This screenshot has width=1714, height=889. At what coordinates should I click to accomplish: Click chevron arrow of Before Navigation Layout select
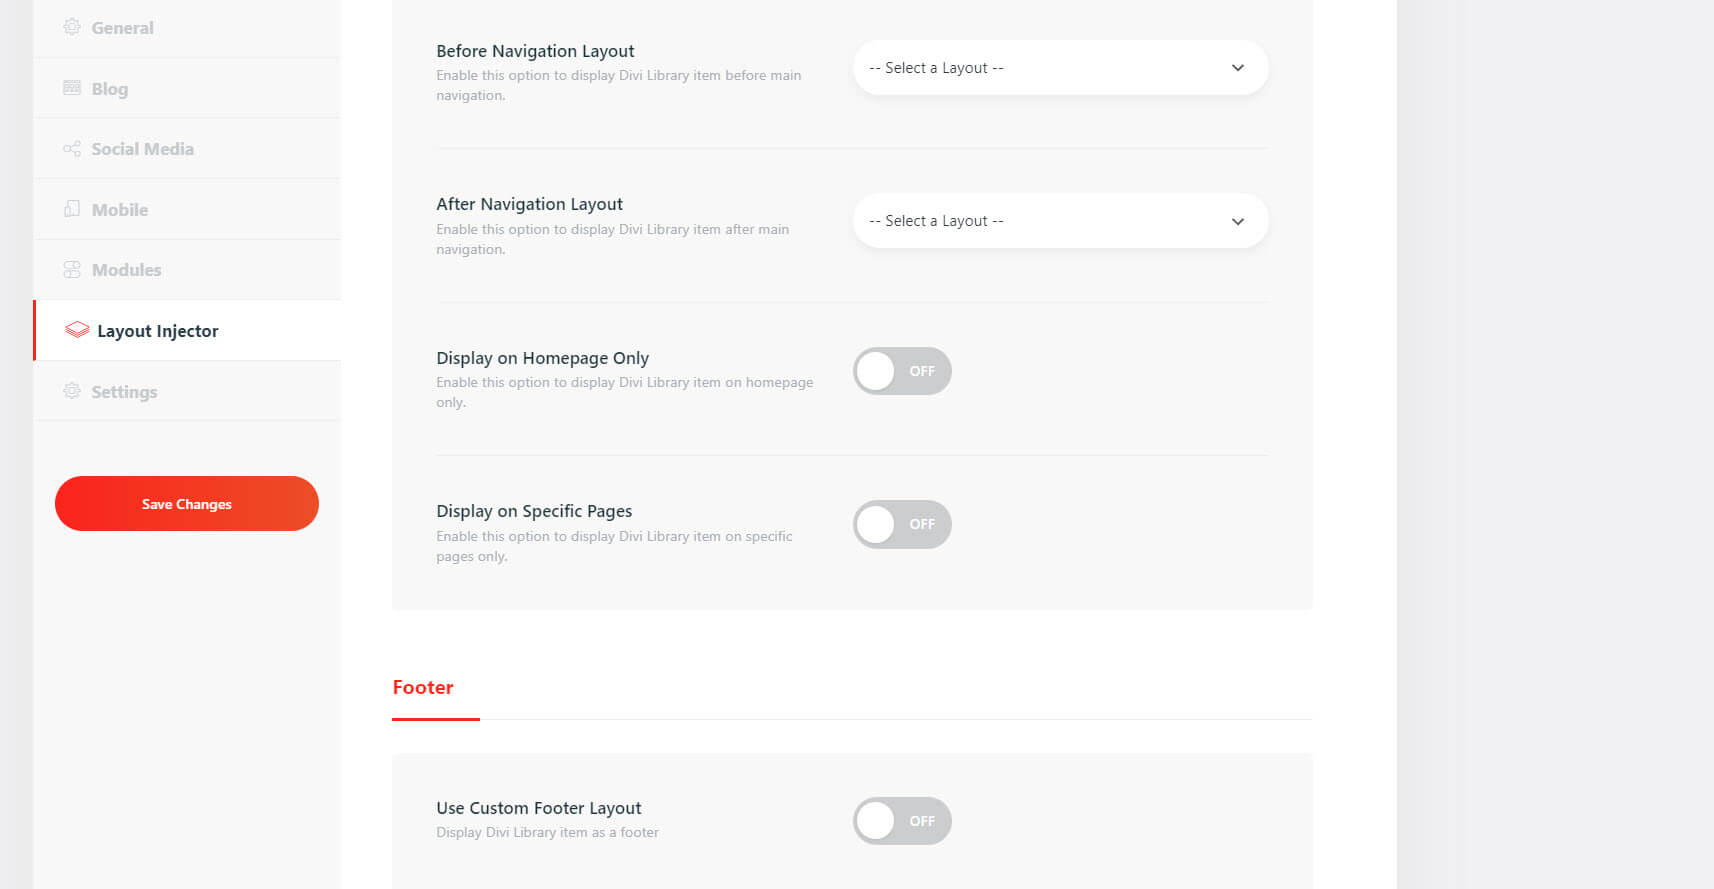tap(1238, 68)
